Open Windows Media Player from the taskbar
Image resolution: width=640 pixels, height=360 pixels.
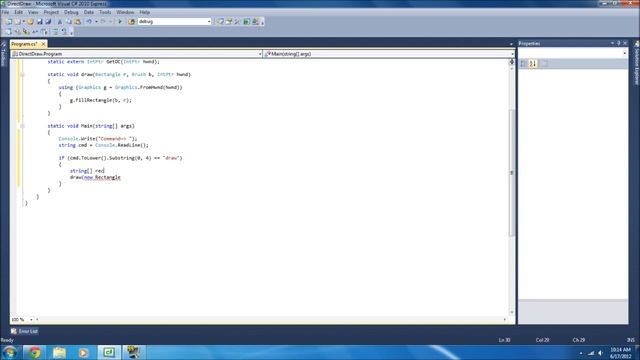(84, 352)
